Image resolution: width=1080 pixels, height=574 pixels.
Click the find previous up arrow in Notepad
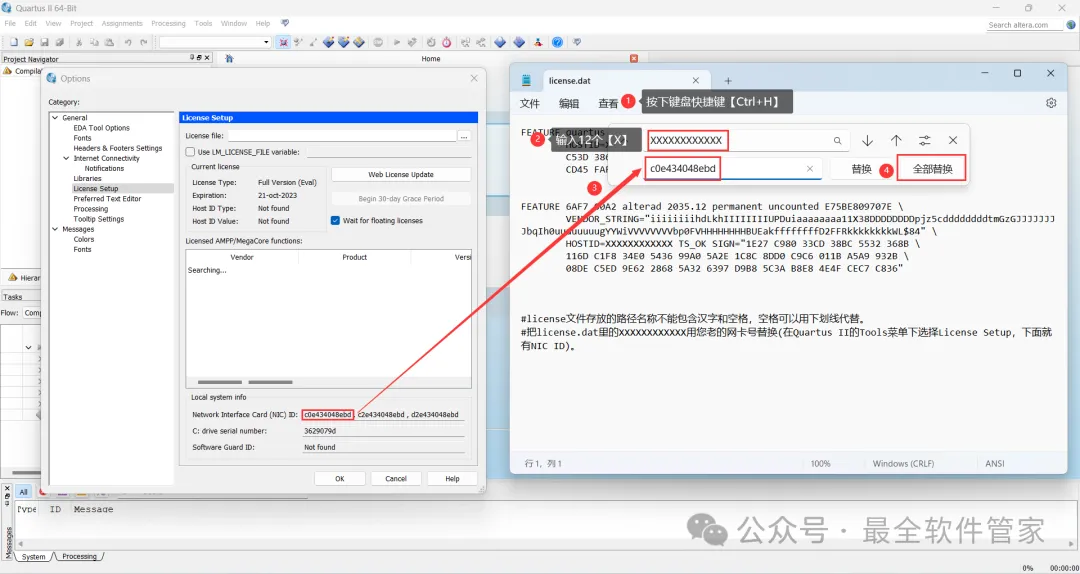point(895,141)
